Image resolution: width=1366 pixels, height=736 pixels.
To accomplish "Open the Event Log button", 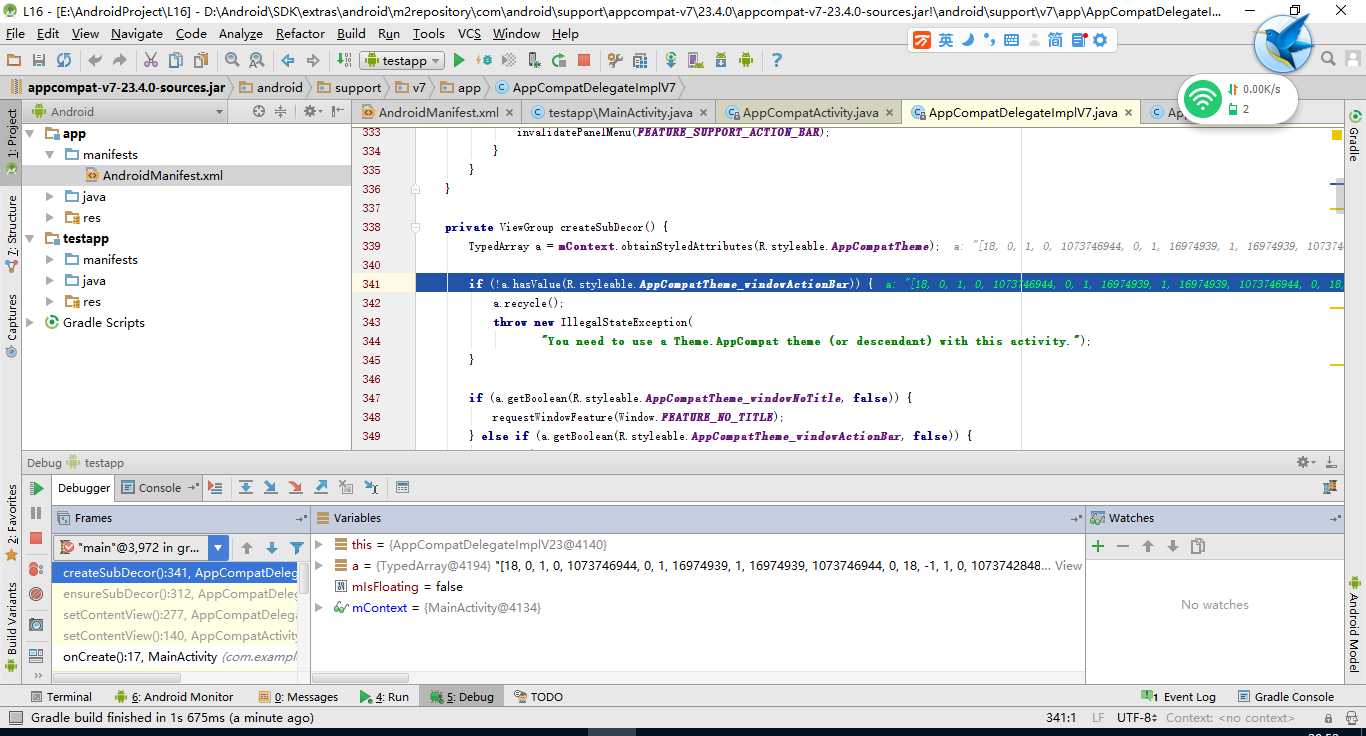I will [x=1179, y=697].
